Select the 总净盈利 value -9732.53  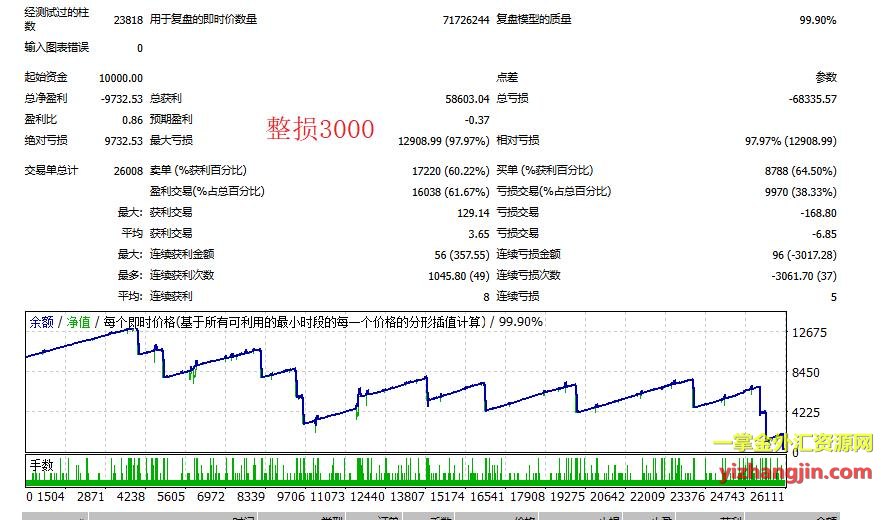click(121, 99)
